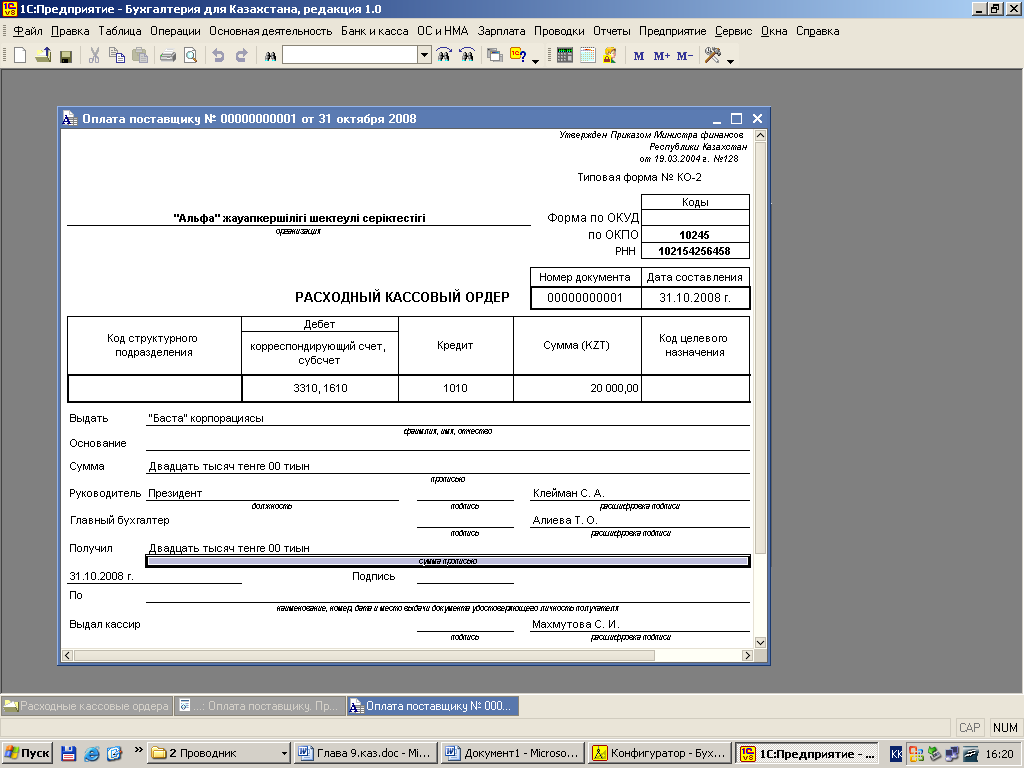Viewport: 1024px width, 768px height.
Task: Click the Copy toolbar icon
Action: [x=117, y=56]
